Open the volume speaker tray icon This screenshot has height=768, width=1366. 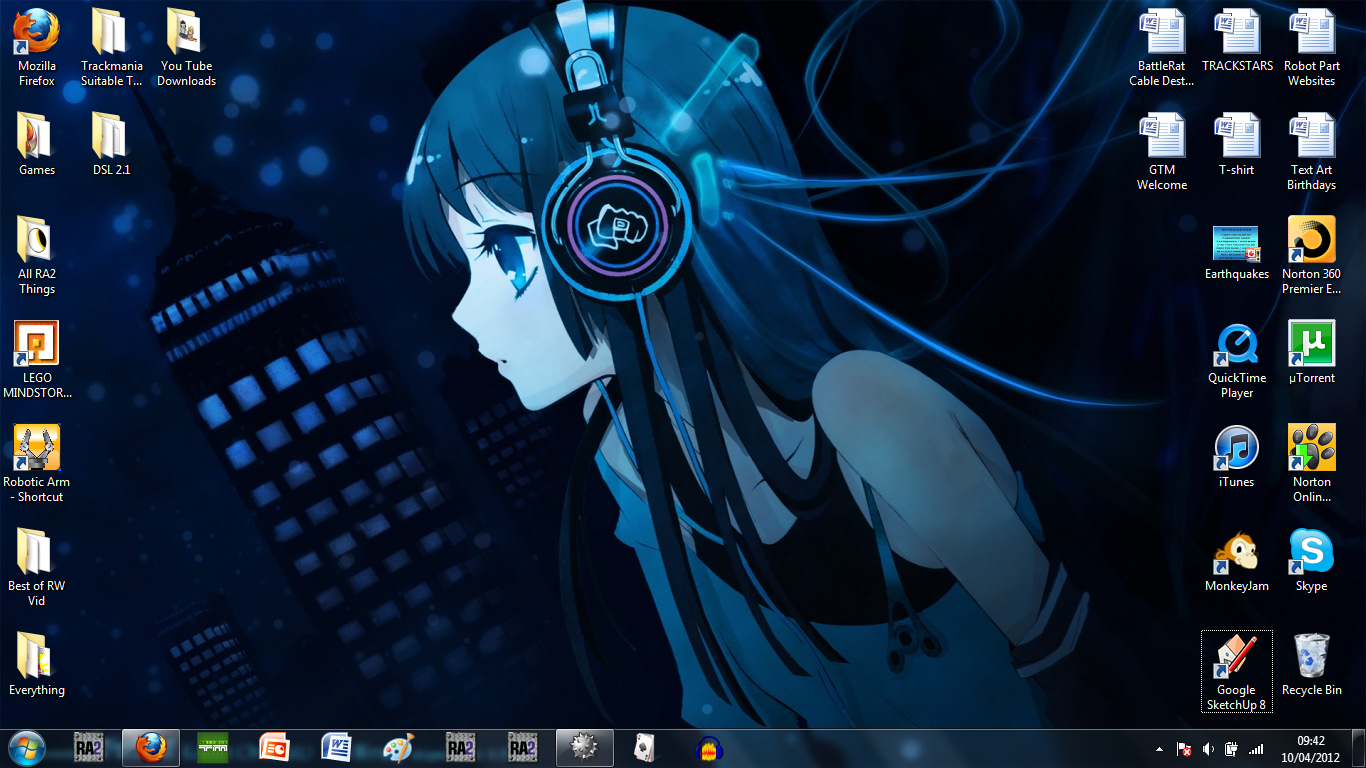pos(1208,748)
